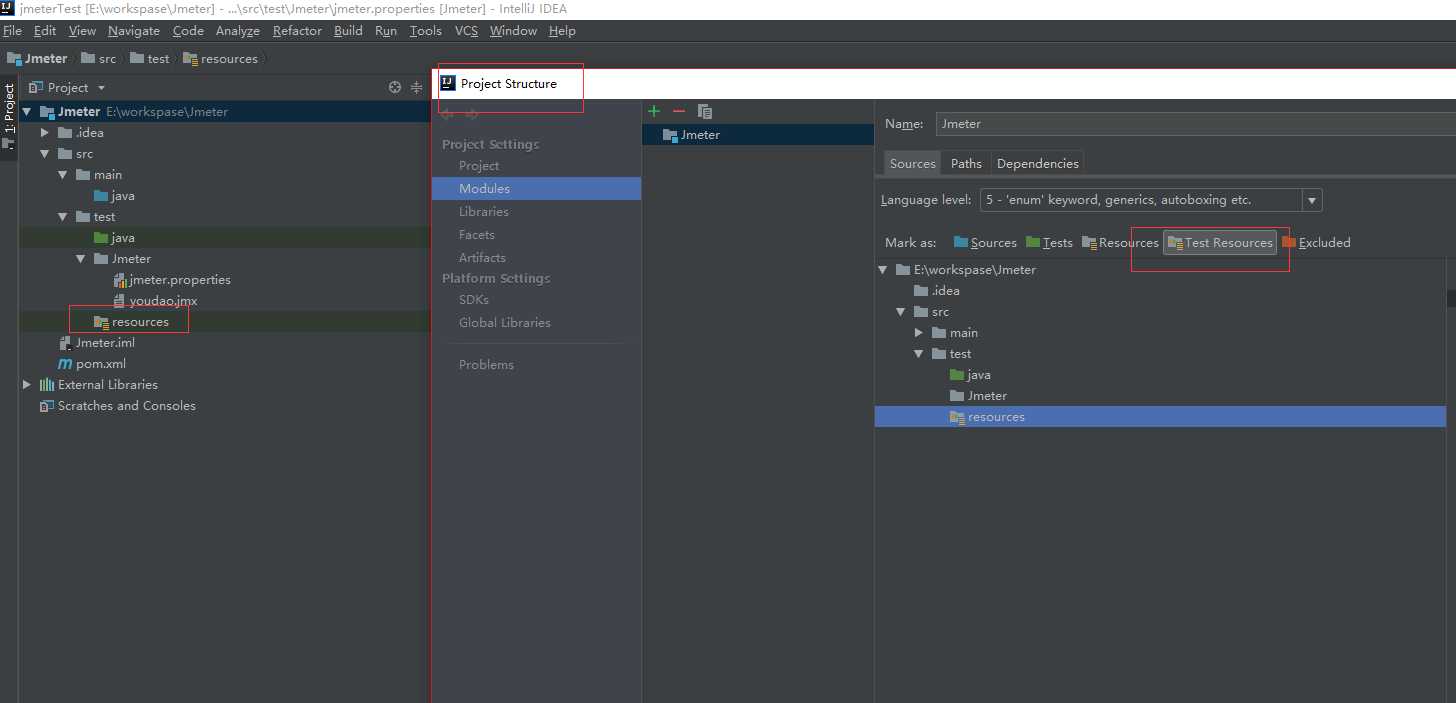Open the File menu
This screenshot has width=1456, height=703.
pyautogui.click(x=12, y=30)
